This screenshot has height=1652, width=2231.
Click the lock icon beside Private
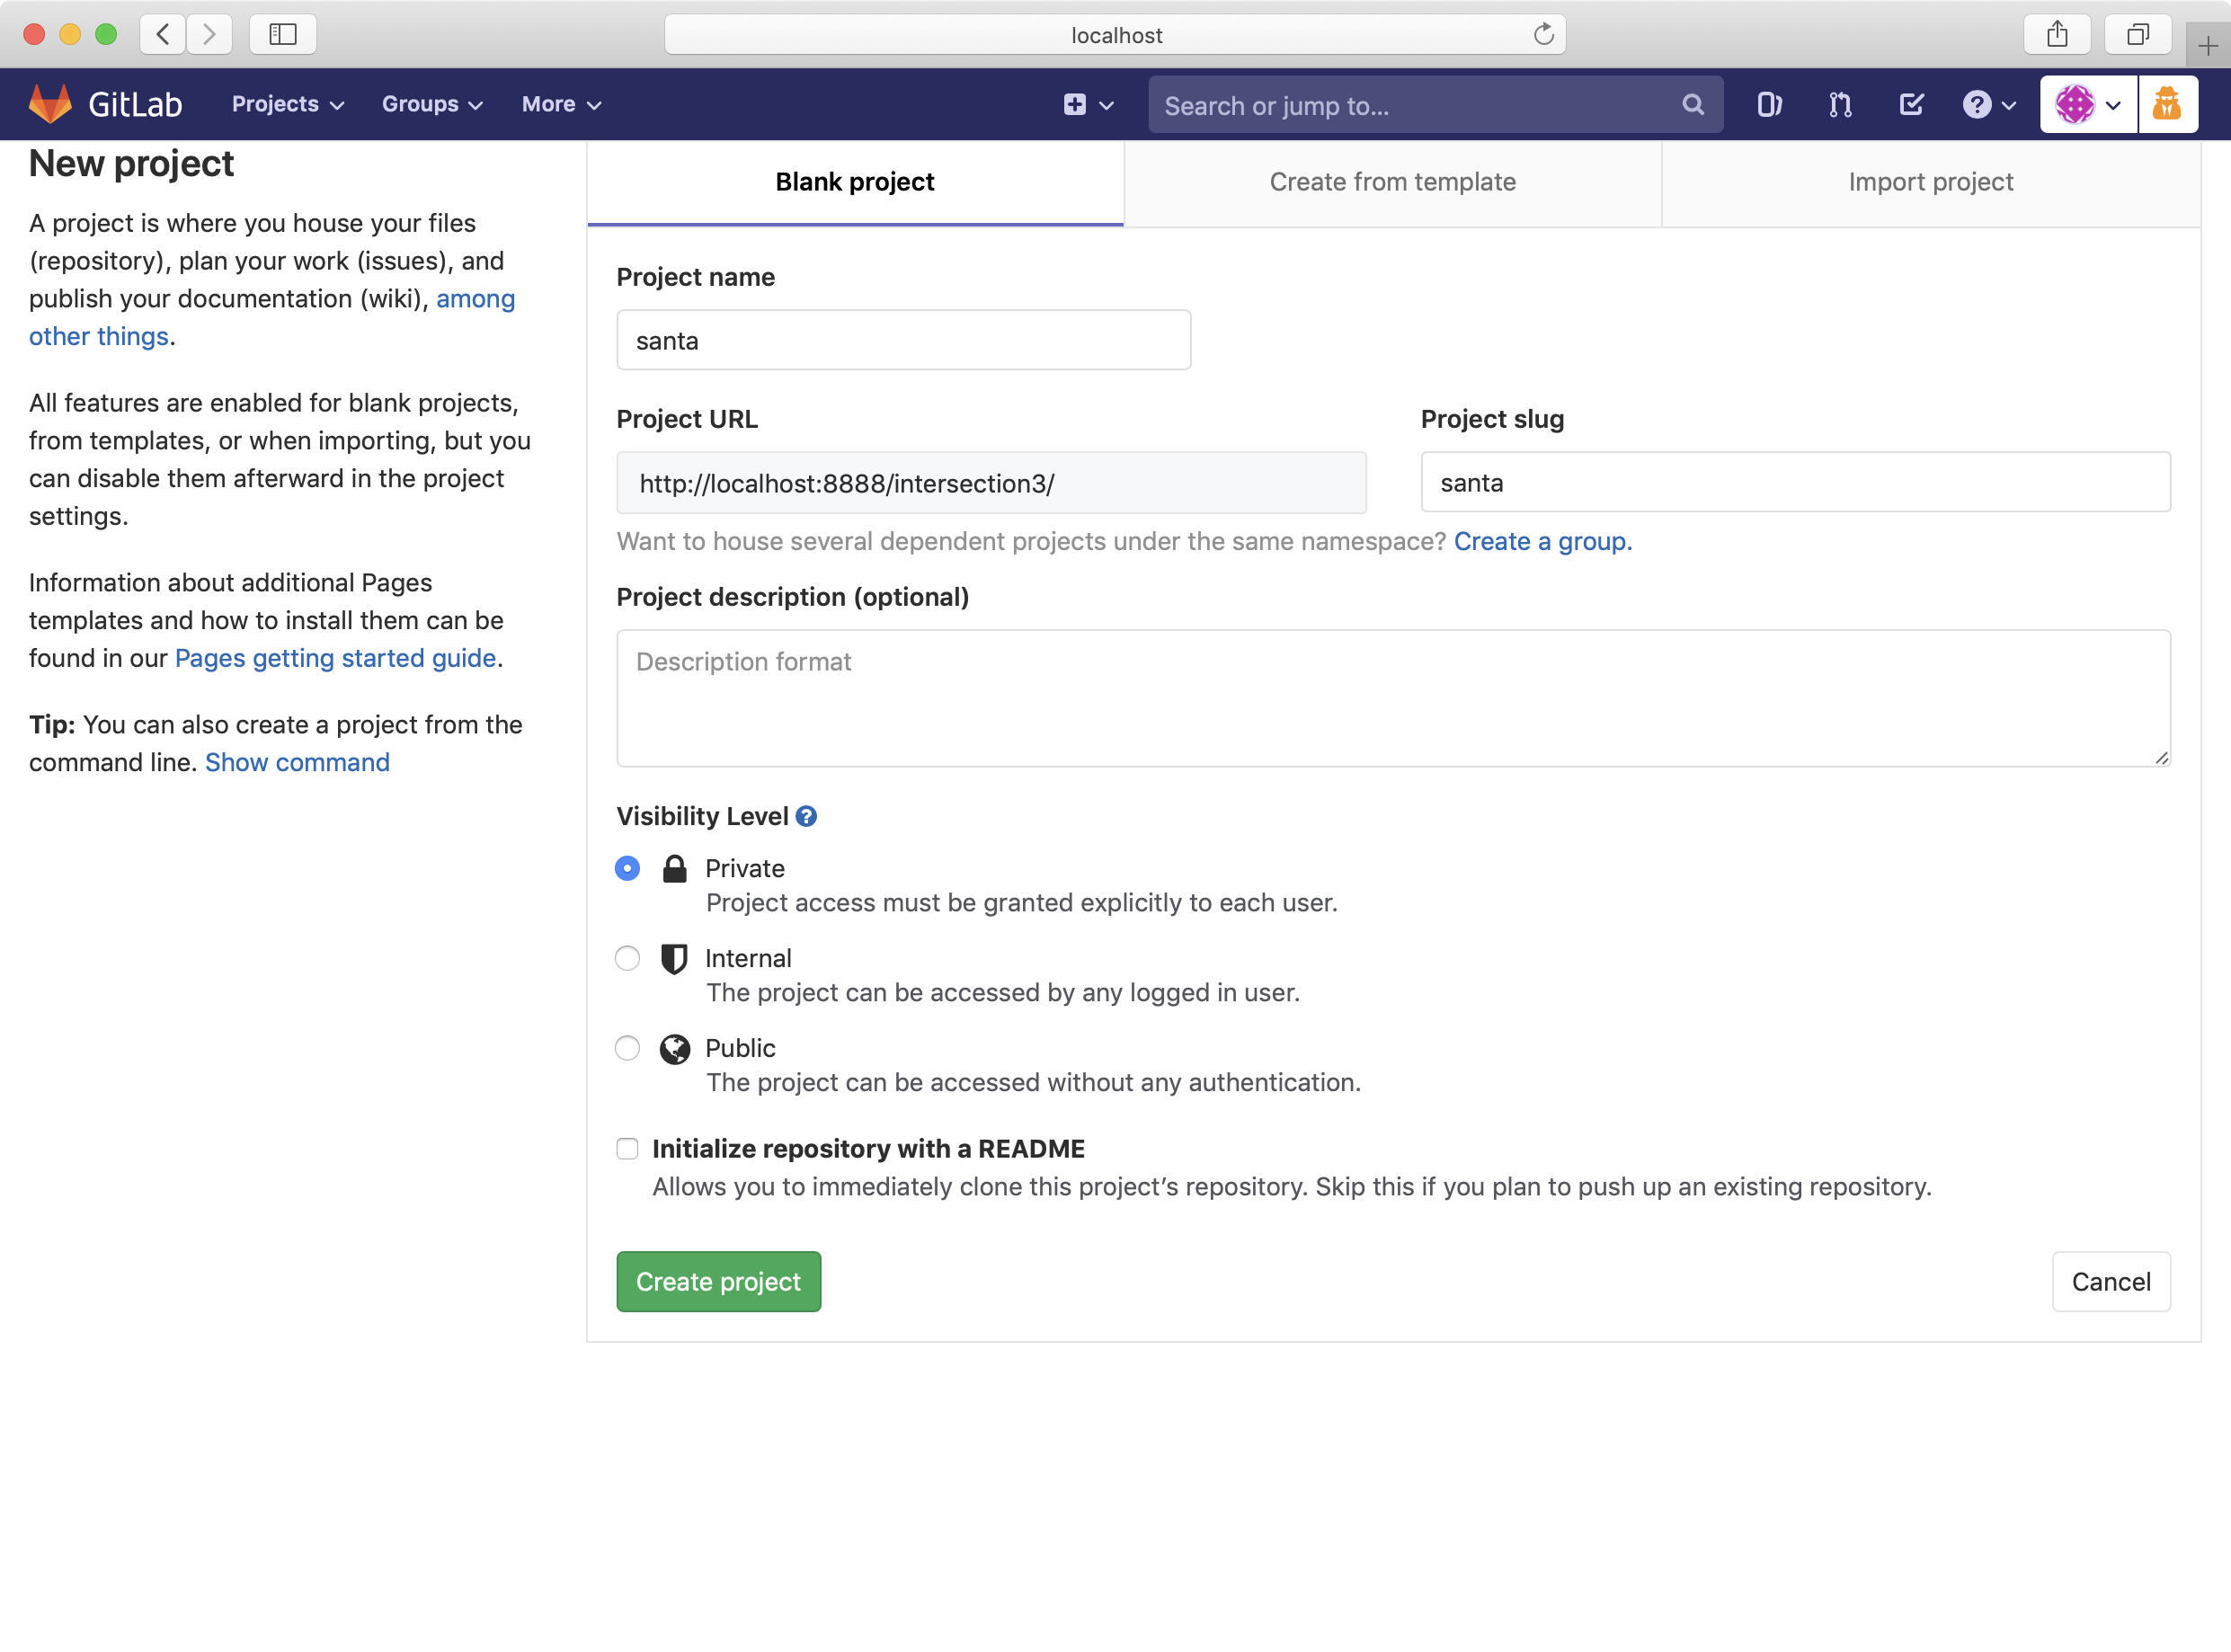675,868
